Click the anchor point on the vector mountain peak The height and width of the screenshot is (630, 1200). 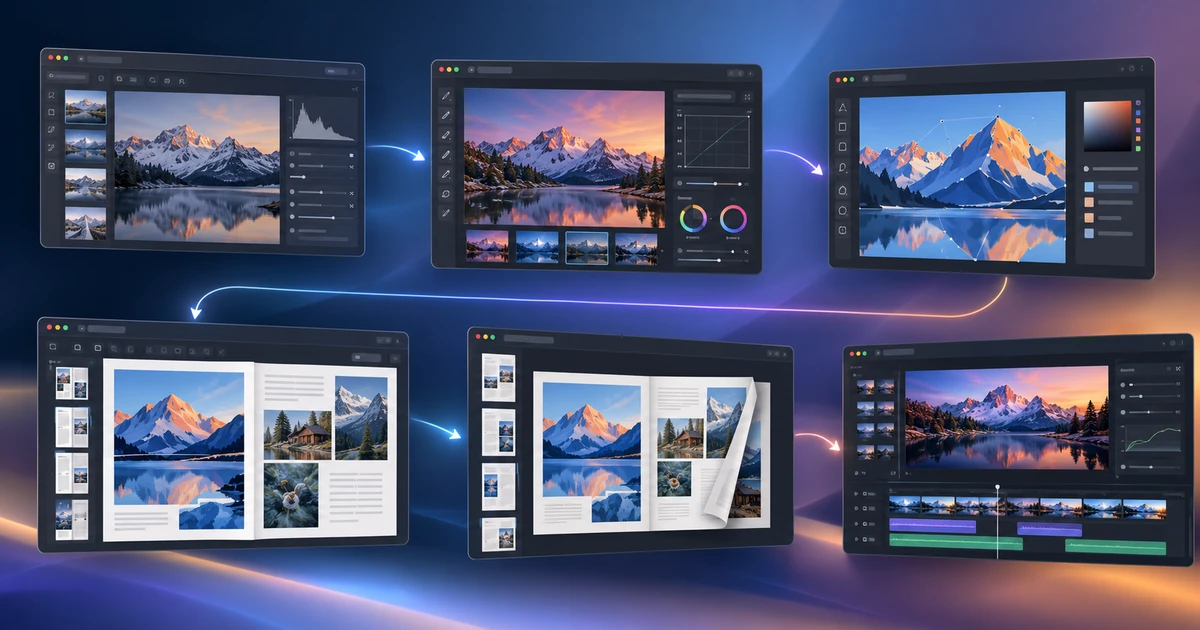(x=998, y=116)
